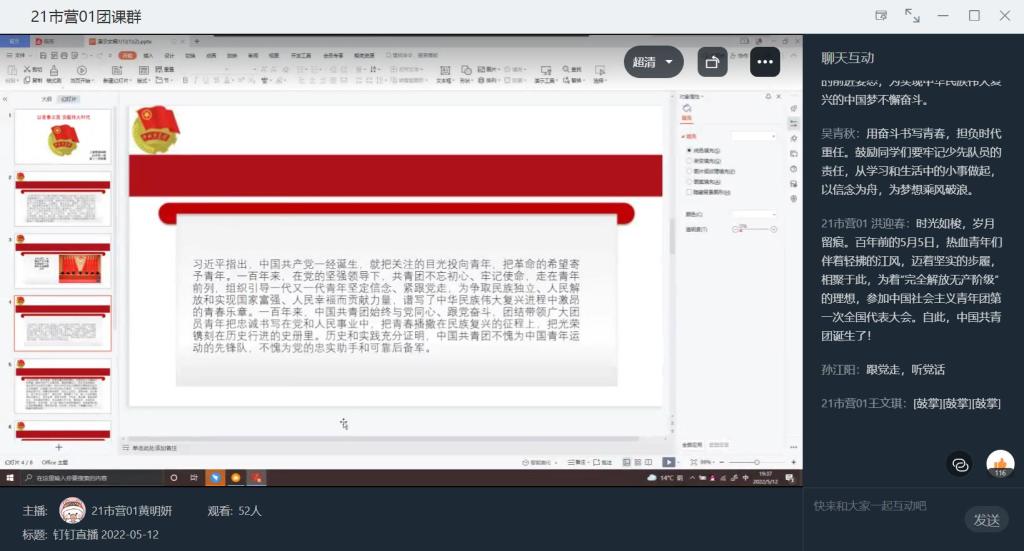Select the 渐变填充 gradient fill radio button

point(688,160)
